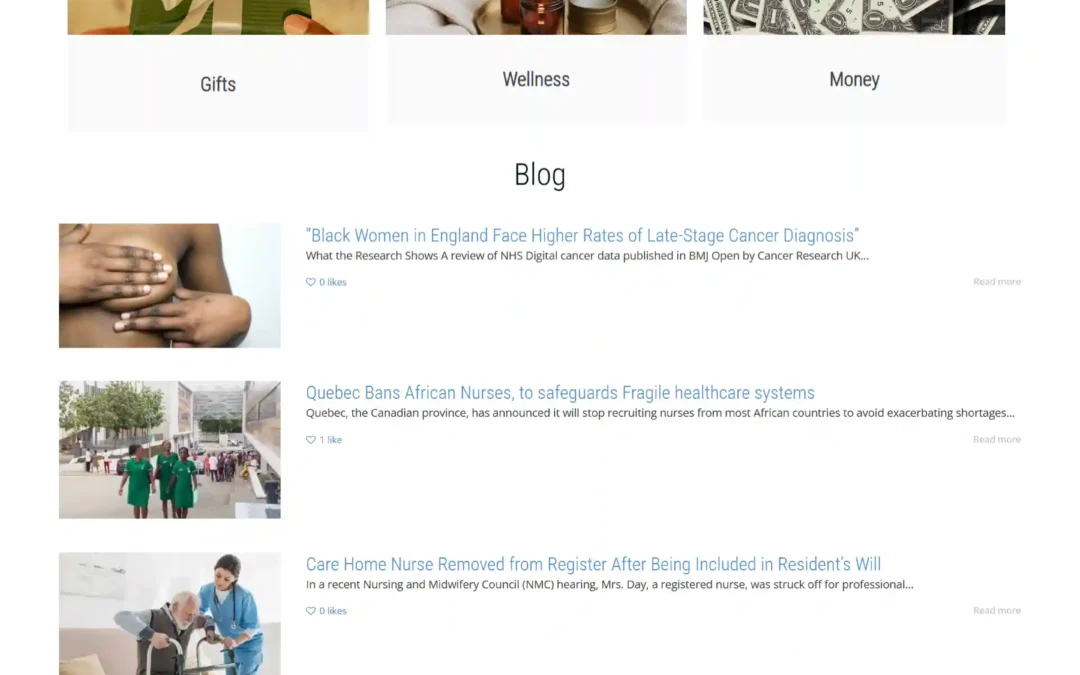Open the Black Women Late-Stage Cancer article title
Viewport: 1080px width, 675px height.
582,236
